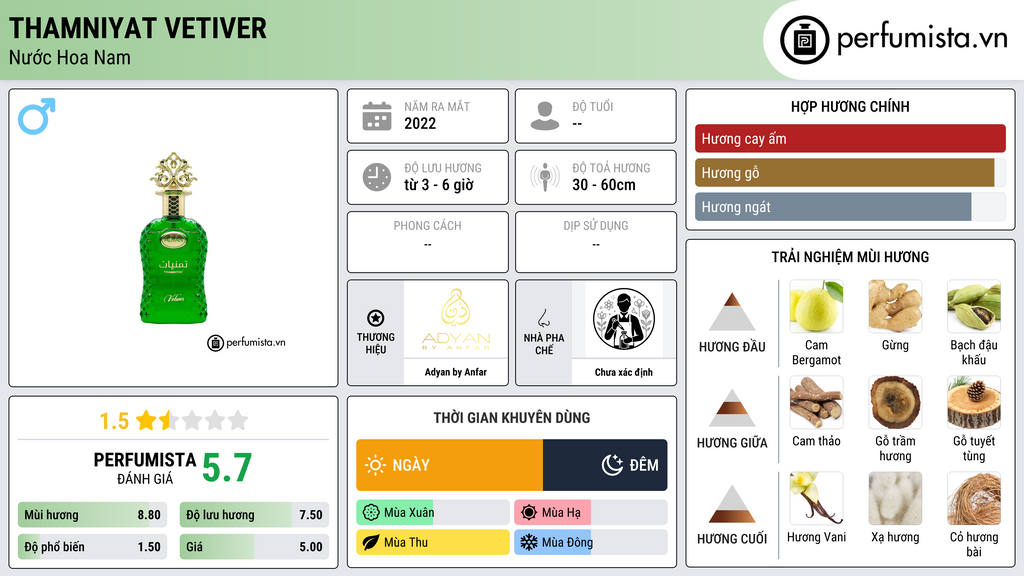Click the Adyan by Anfar brand name
The width and height of the screenshot is (1024, 576).
(456, 372)
